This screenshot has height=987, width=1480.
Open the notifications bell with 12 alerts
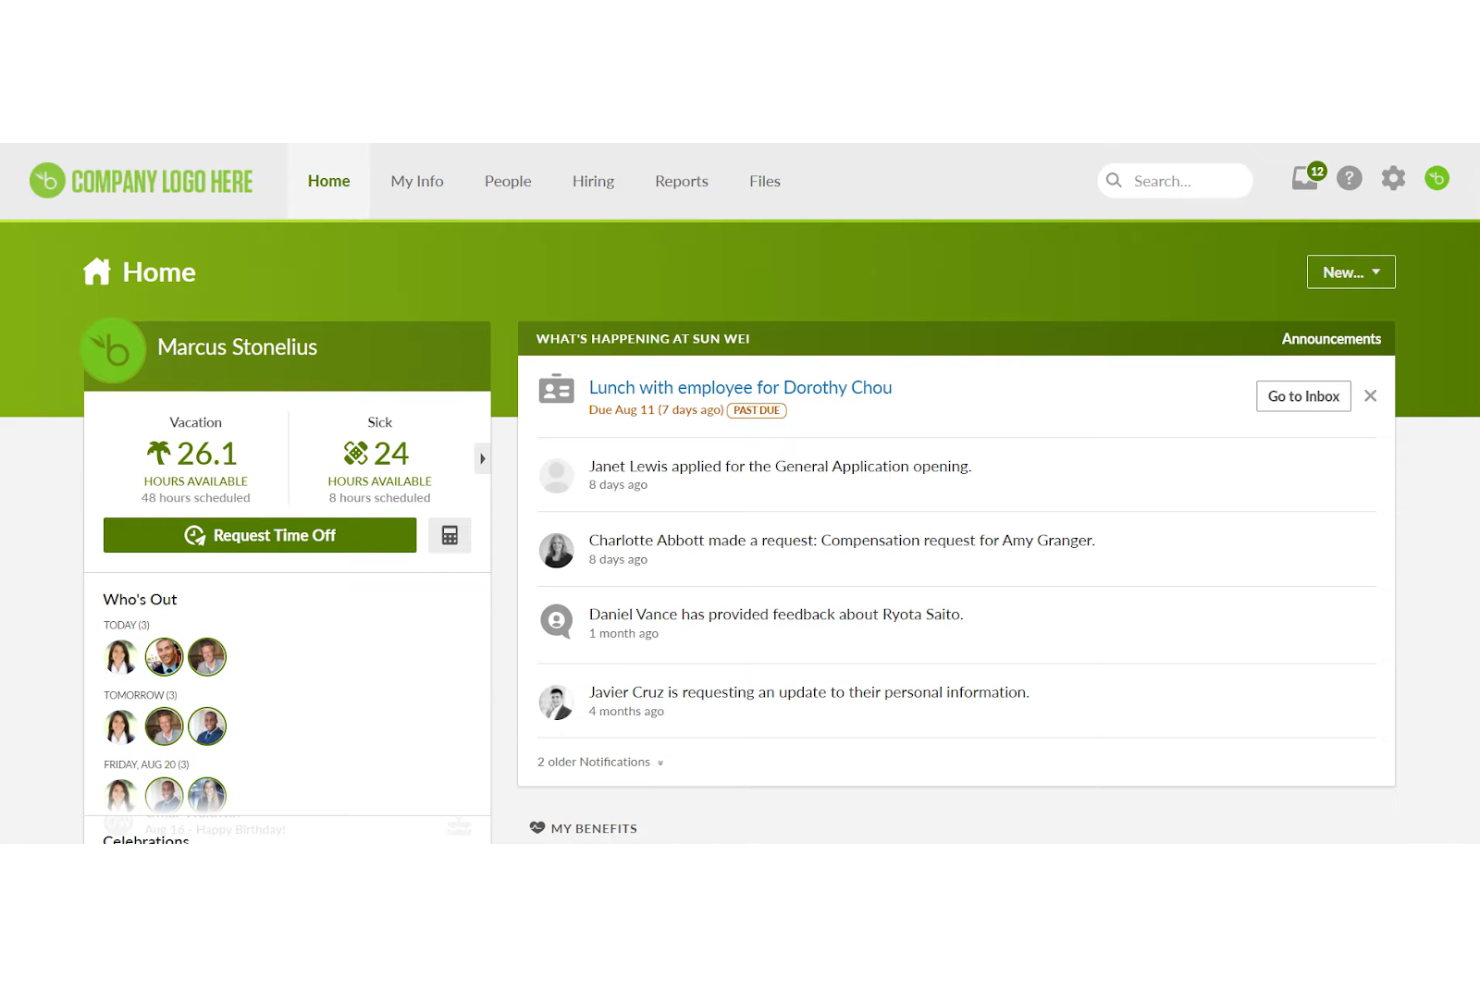click(x=1304, y=178)
